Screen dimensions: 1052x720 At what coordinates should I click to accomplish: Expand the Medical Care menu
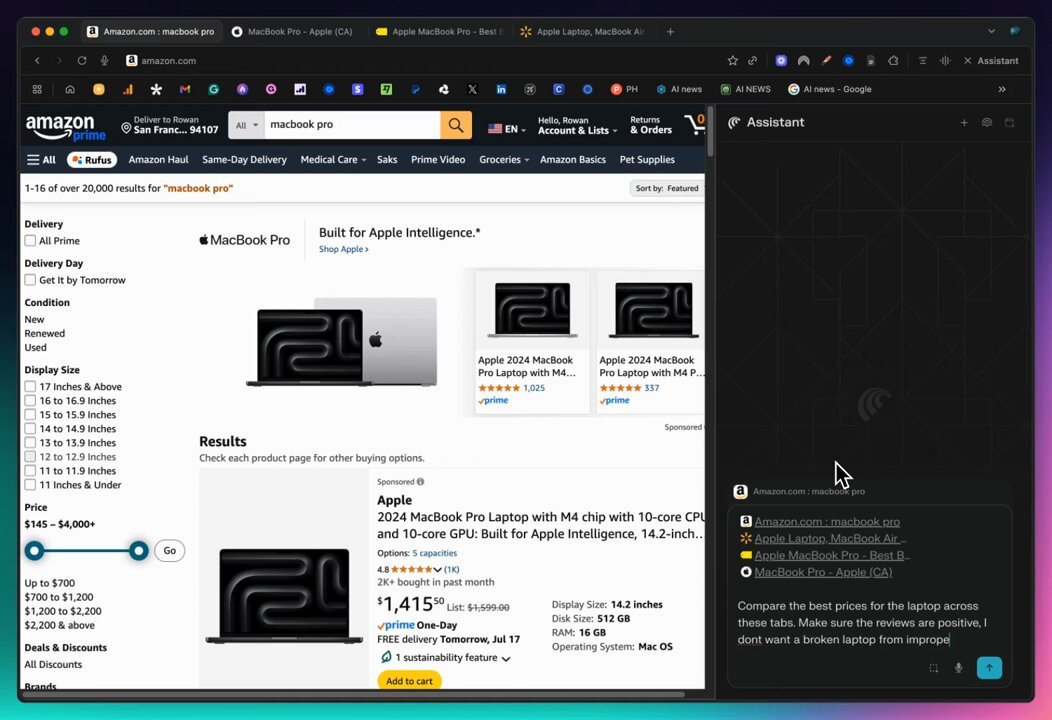[x=333, y=160]
